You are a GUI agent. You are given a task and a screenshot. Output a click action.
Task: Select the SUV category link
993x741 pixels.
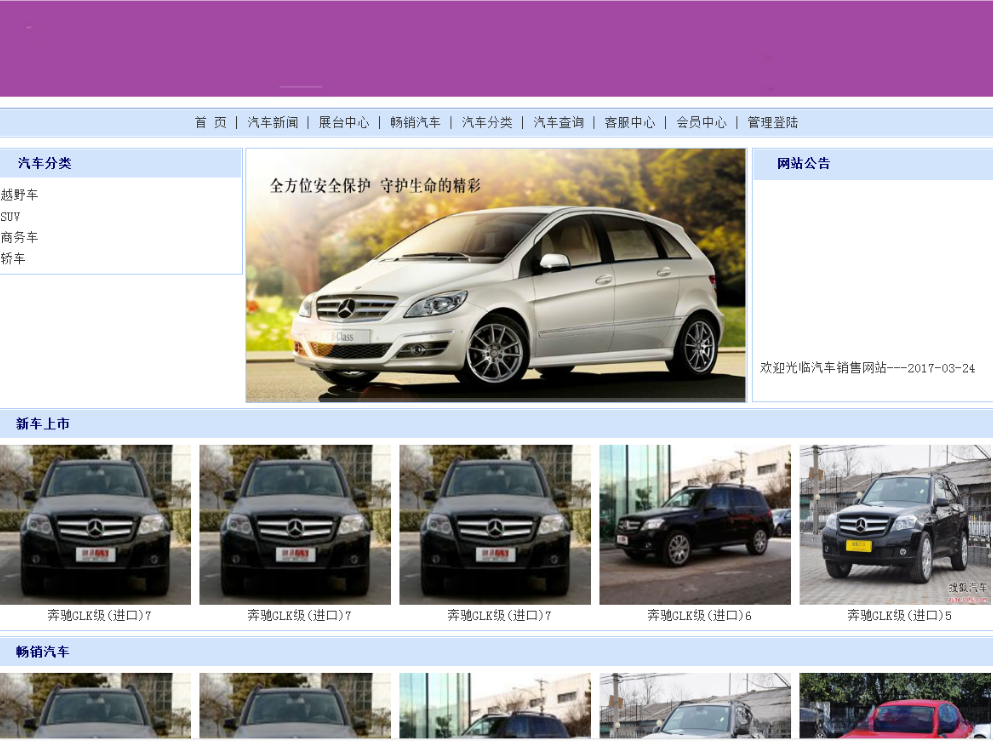pos(10,217)
